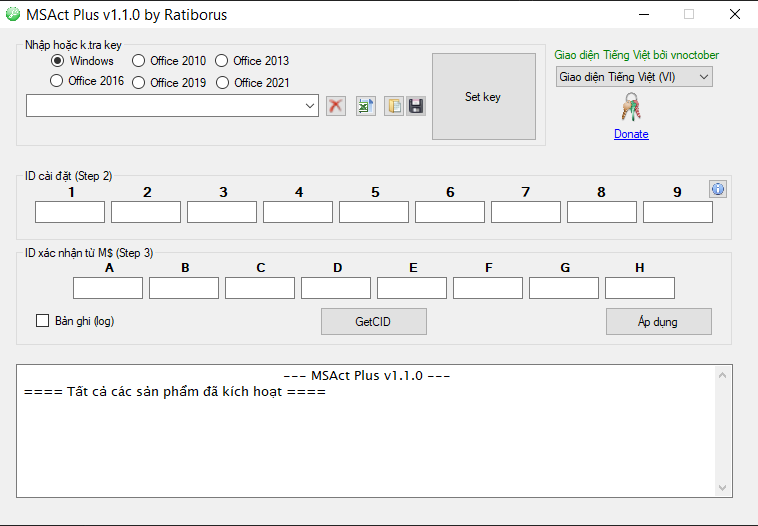Toggle the Bản ghi (log) checkbox
The width and height of the screenshot is (758, 526).
point(75,321)
